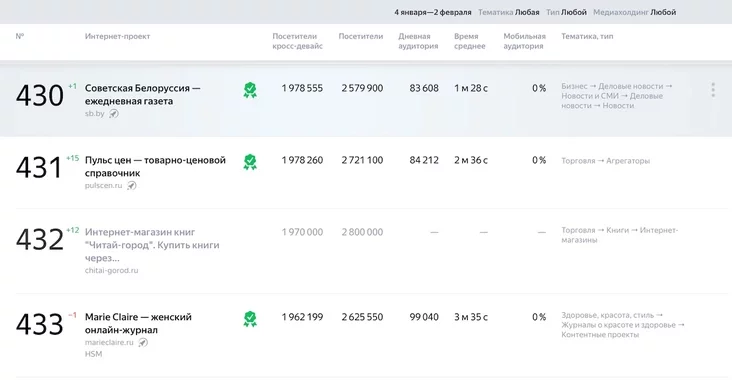The image size is (732, 380).
Task: Click rocket icon next to sb.by
Action: click(x=114, y=113)
